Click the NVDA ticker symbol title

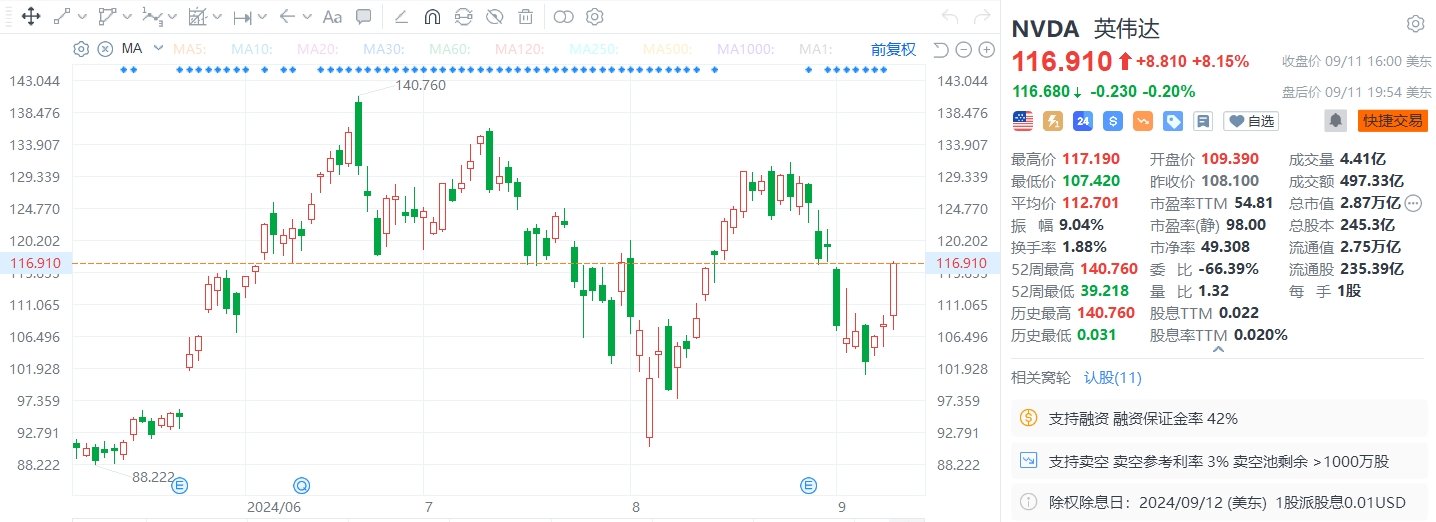click(x=1046, y=28)
